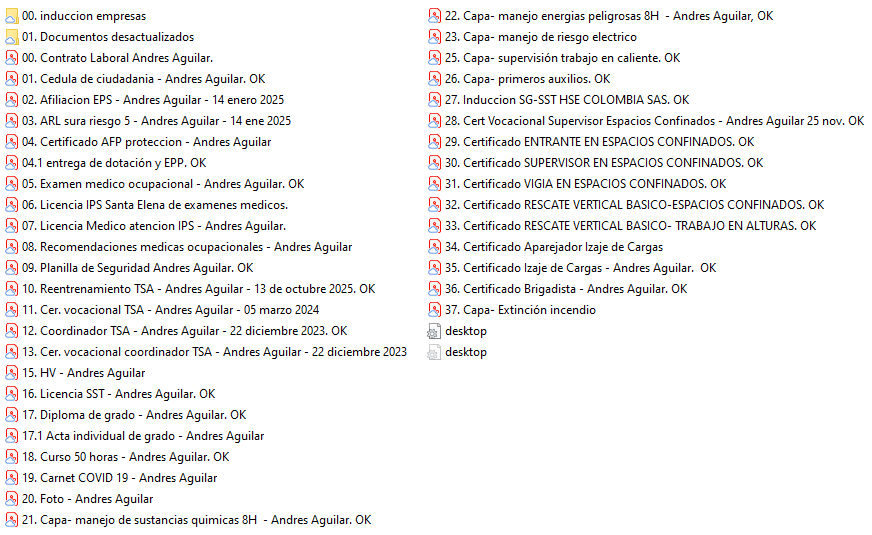
Task: Select the folder icon of 01. Documentos desactualizados
Action: pos(12,37)
